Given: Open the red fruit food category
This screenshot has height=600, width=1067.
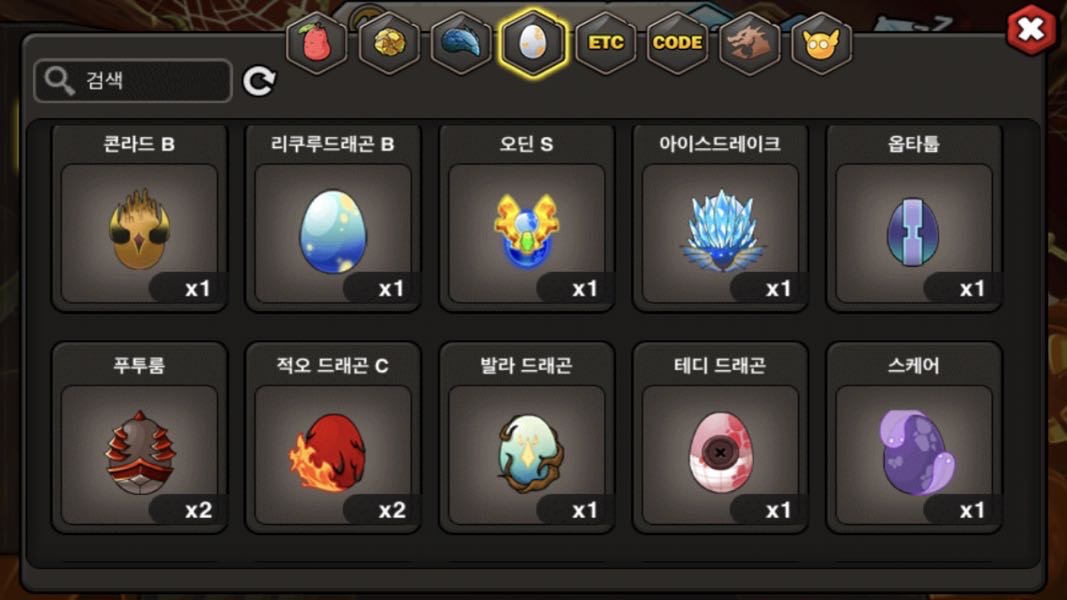Looking at the screenshot, I should (x=316, y=43).
